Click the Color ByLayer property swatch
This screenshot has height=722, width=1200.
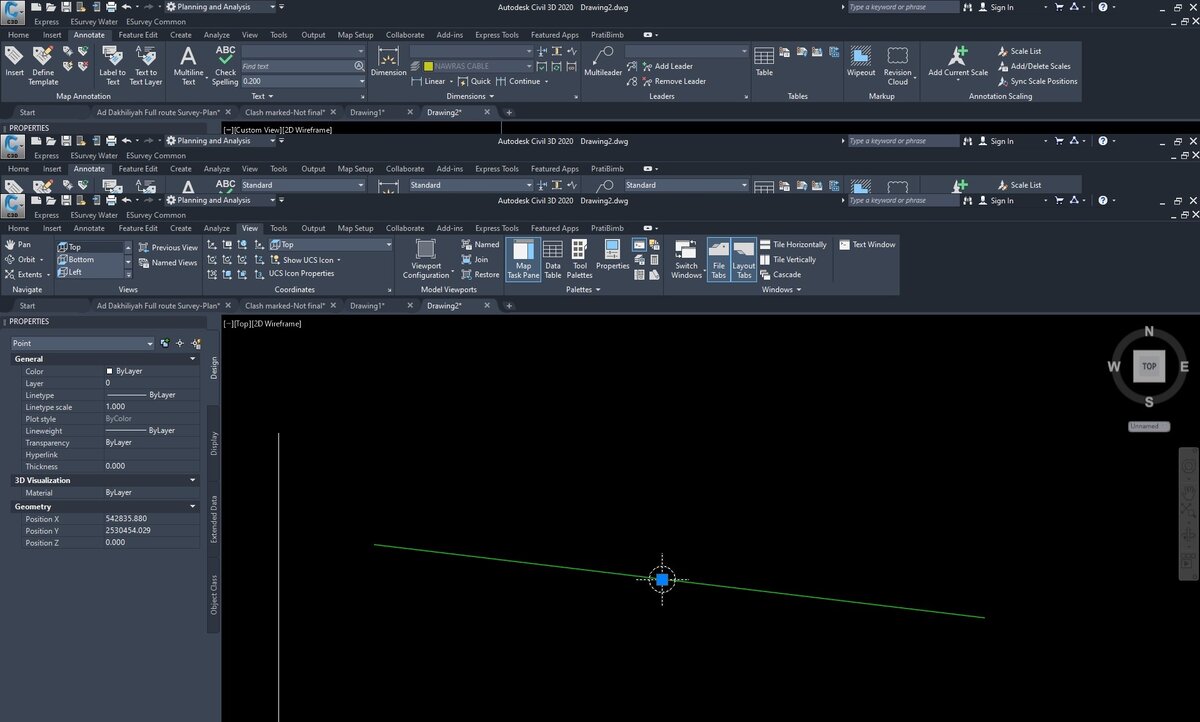pos(110,371)
